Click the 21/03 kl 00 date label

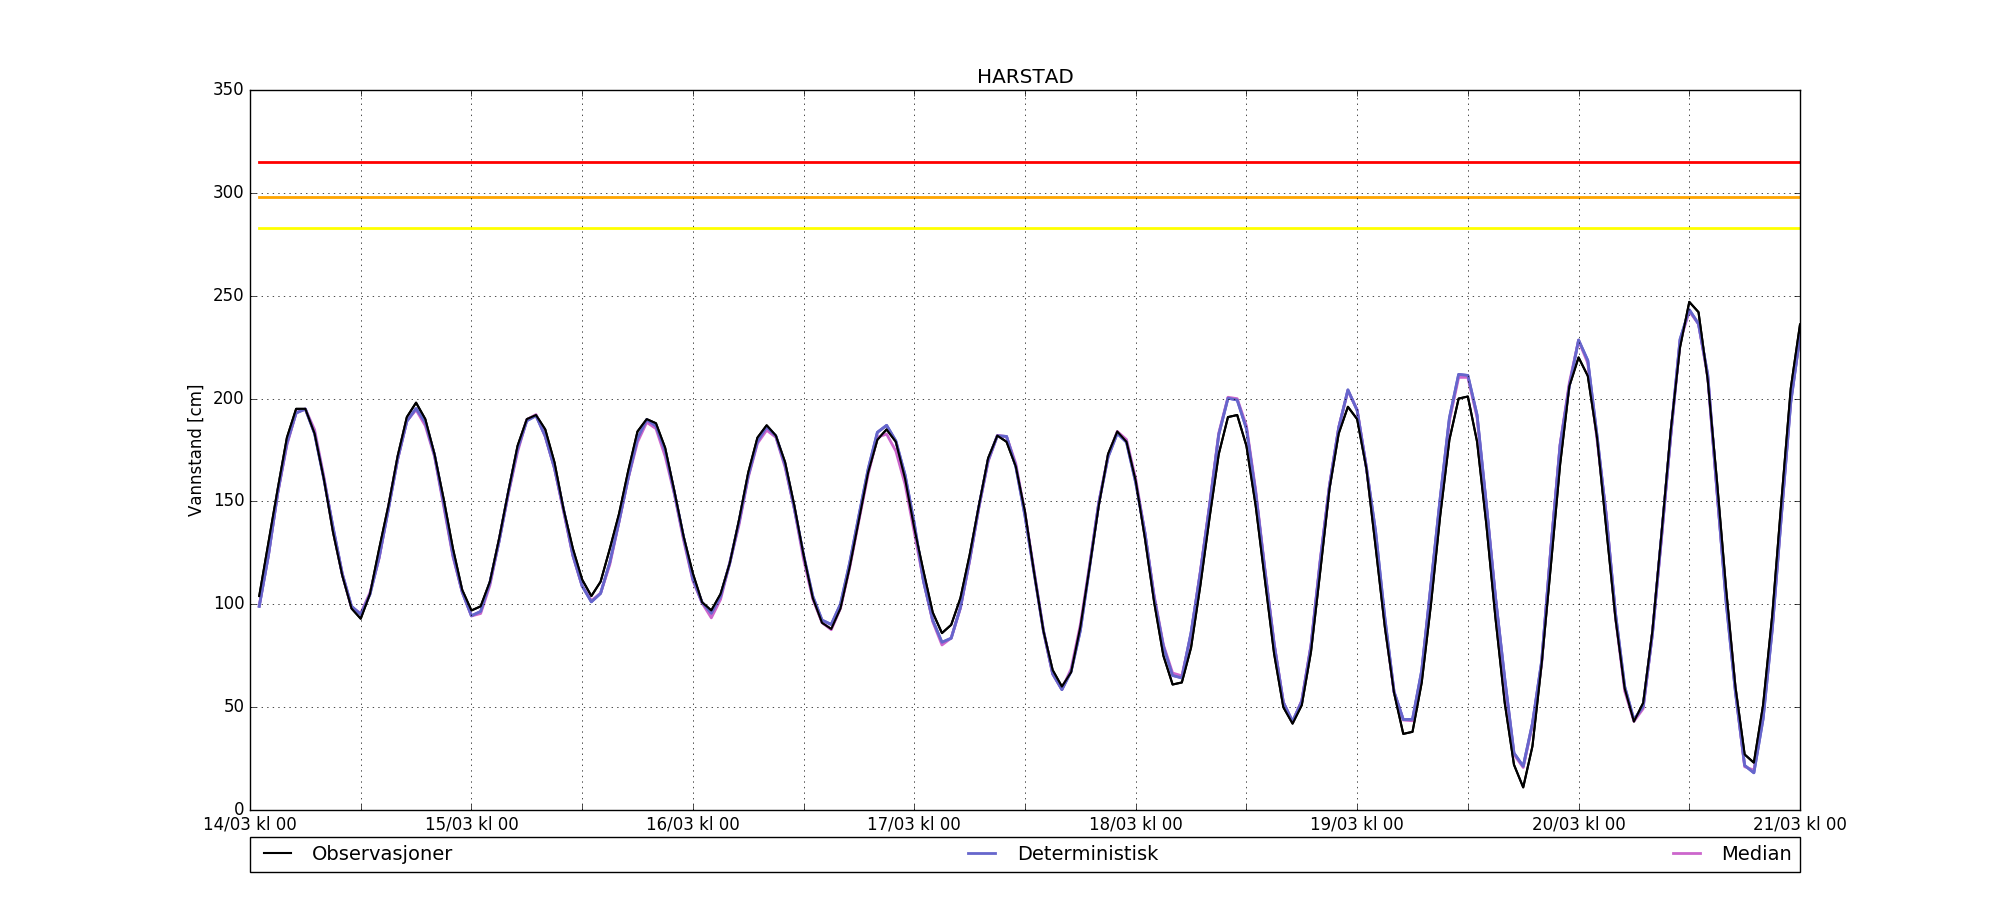(x=1798, y=825)
